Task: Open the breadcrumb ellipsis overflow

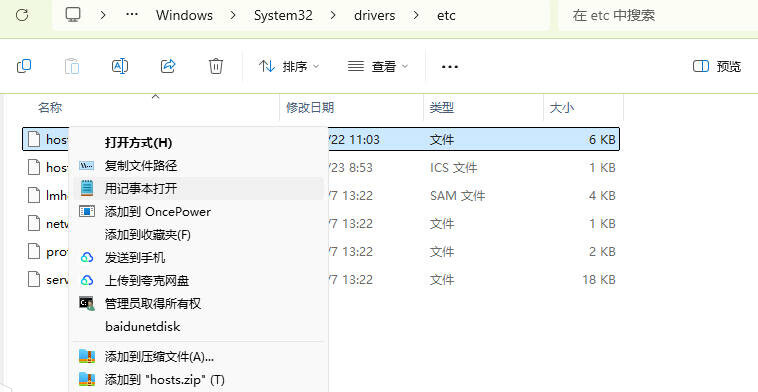Action: tap(131, 15)
